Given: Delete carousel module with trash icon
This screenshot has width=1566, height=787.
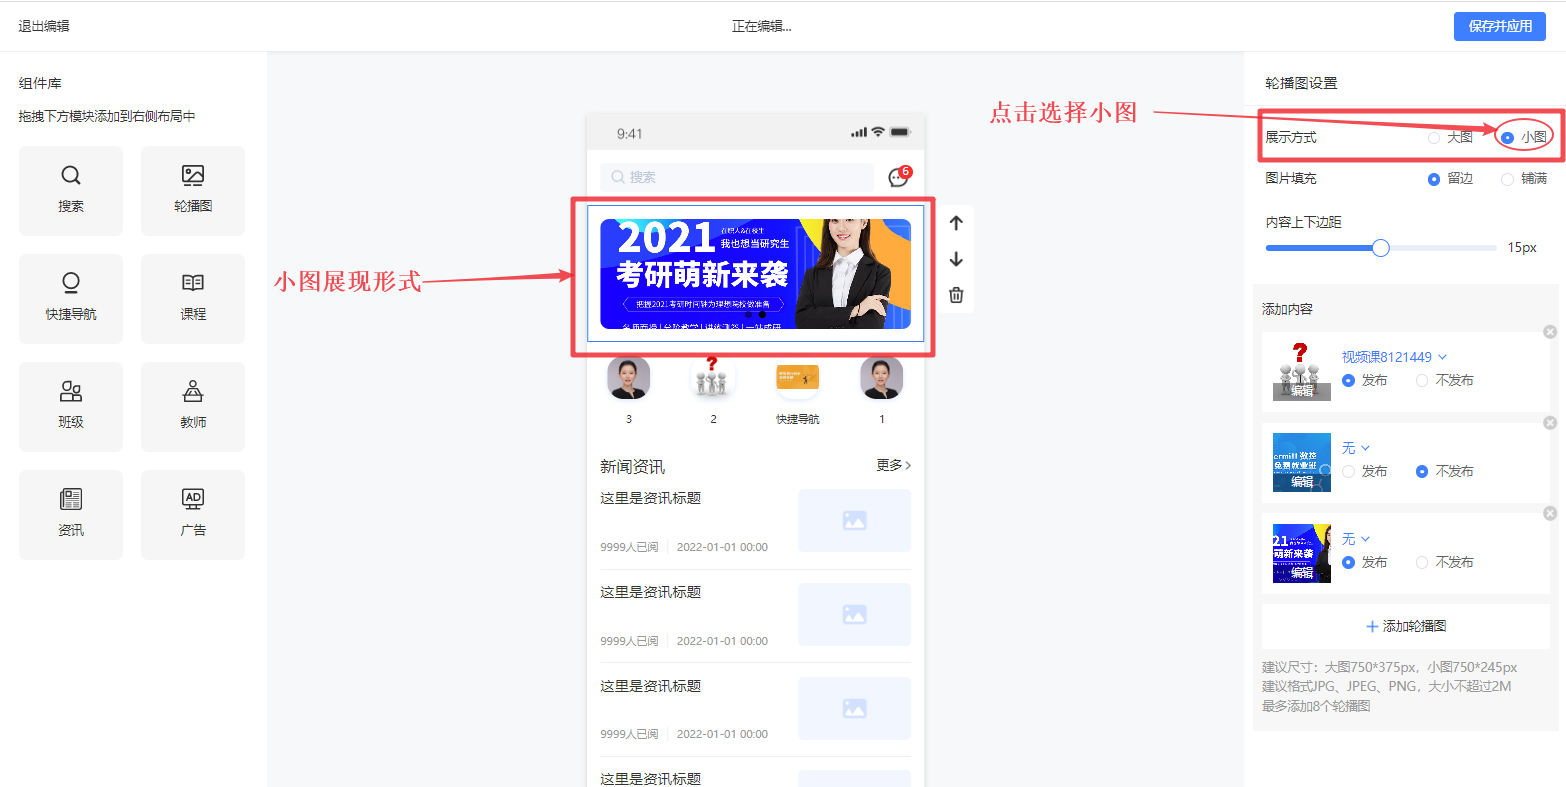Looking at the screenshot, I should click(x=956, y=295).
